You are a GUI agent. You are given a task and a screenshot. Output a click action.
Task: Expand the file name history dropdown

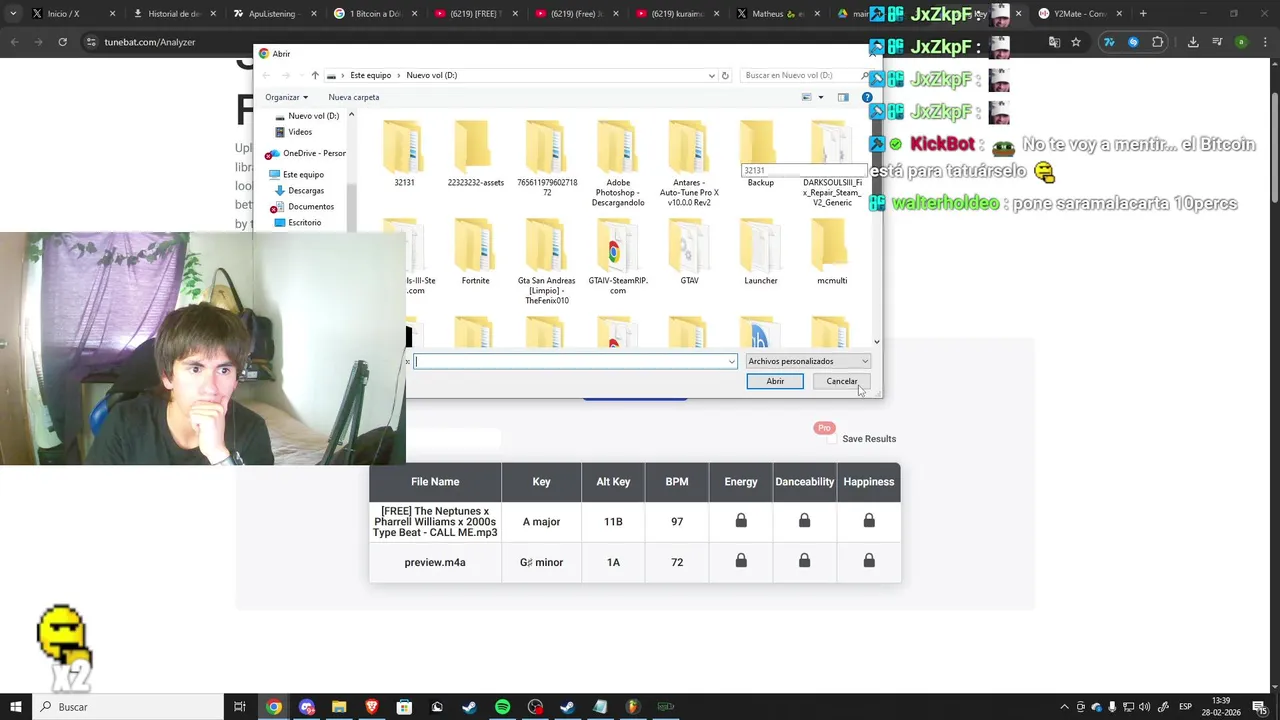(x=732, y=362)
